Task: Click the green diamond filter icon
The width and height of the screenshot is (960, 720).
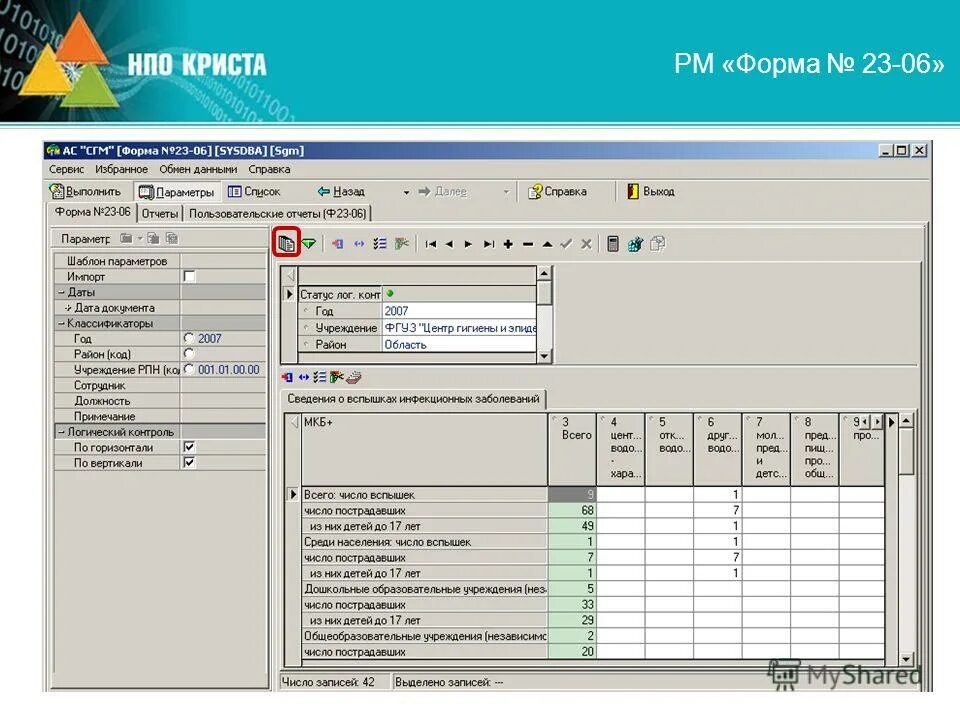Action: pos(309,244)
